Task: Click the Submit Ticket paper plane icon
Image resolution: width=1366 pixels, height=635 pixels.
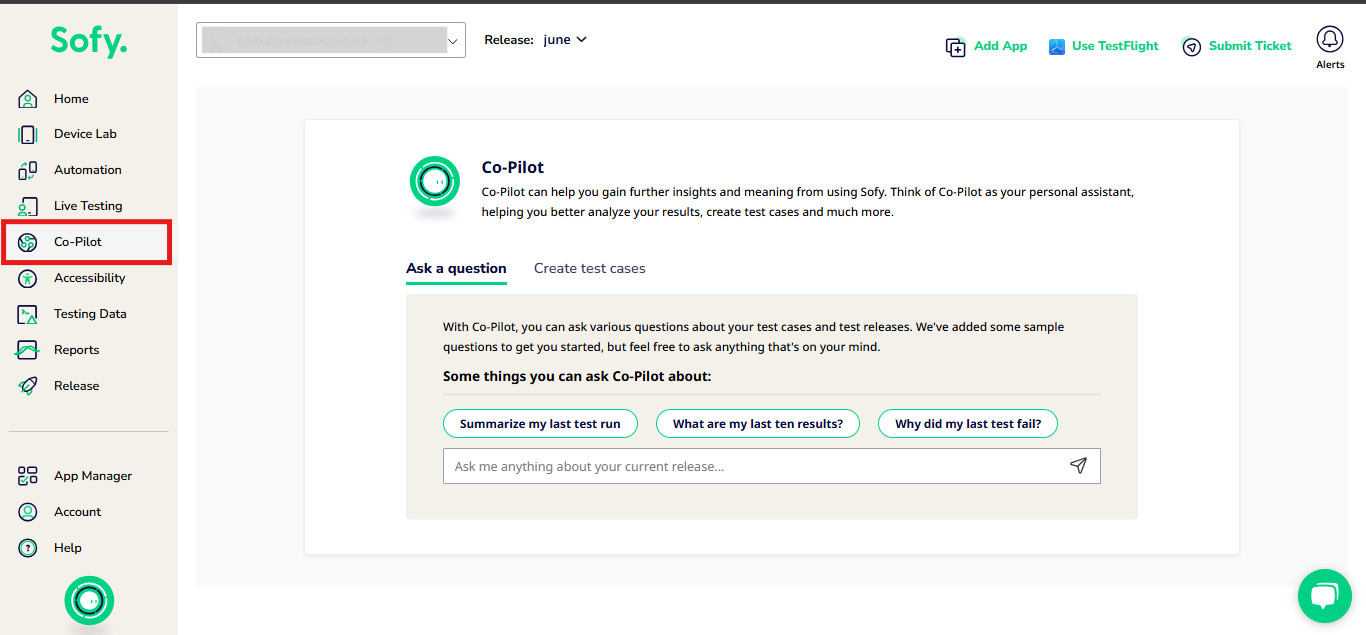Action: (x=1191, y=47)
